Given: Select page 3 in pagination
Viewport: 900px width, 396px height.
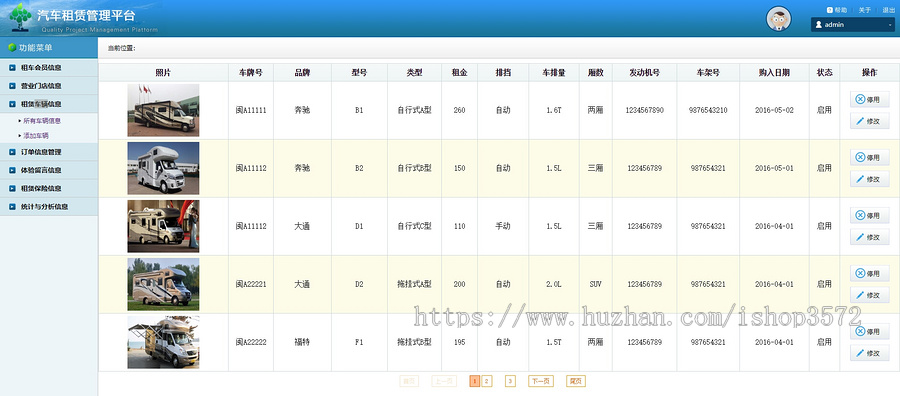Looking at the screenshot, I should [x=510, y=381].
